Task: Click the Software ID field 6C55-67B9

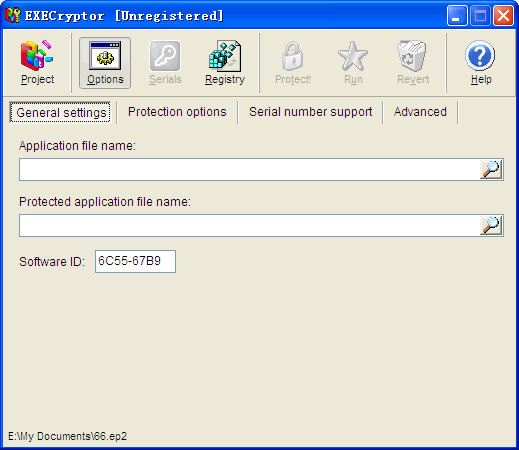Action: (x=135, y=261)
